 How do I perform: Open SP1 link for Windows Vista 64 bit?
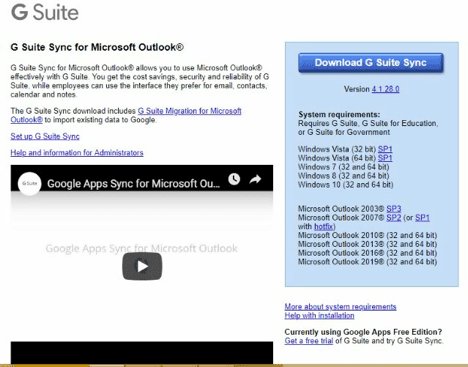coord(385,158)
